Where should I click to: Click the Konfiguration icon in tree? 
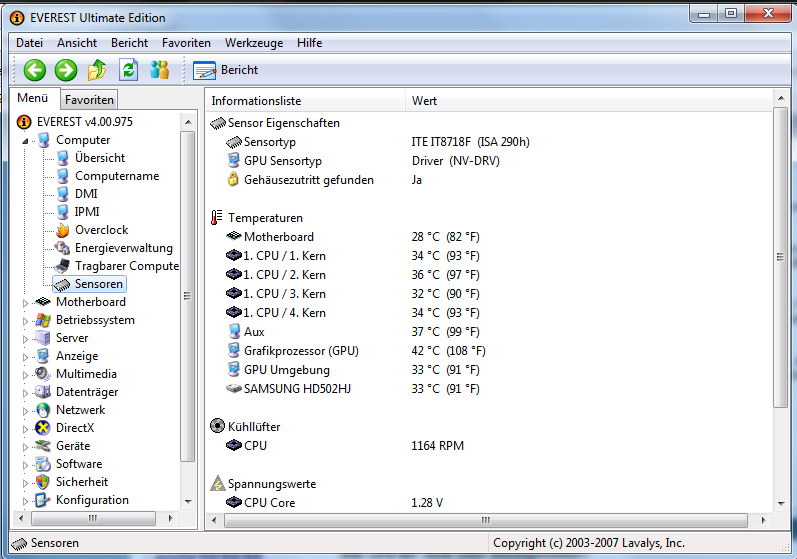43,500
